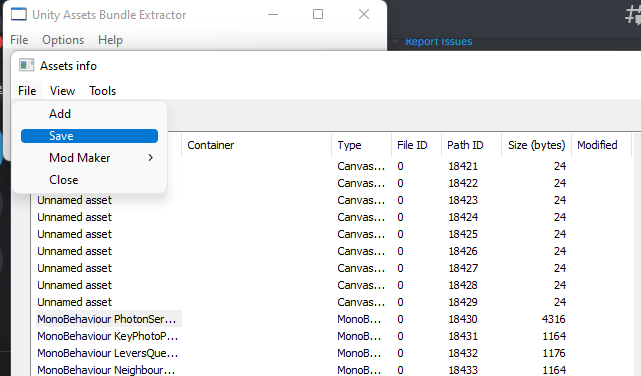Click Path ID cell 18421
The width and height of the screenshot is (641, 376).
click(x=463, y=166)
